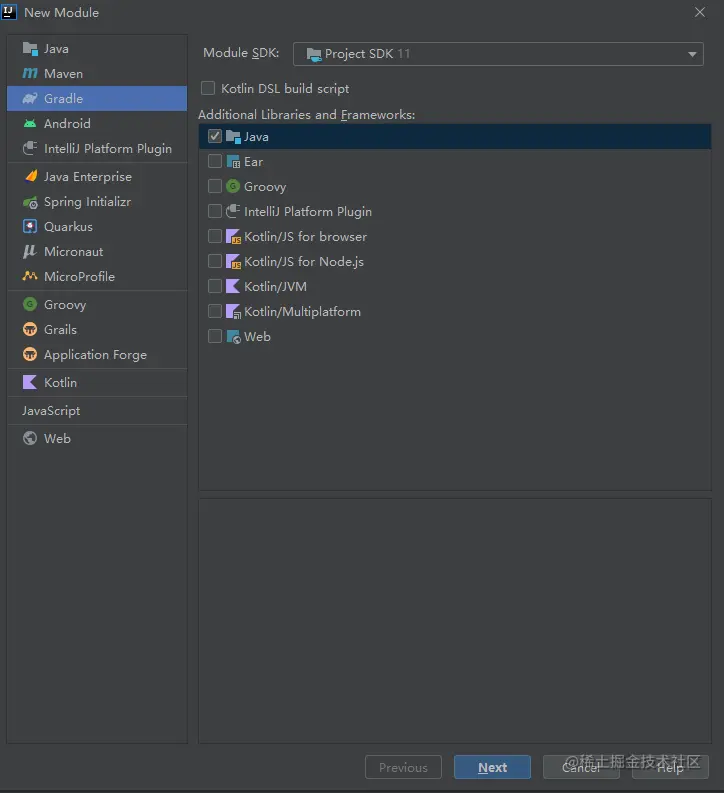Click 'Kotlin/JS for Node.js' framework label
Screen dimensions: 724x793
(x=304, y=261)
